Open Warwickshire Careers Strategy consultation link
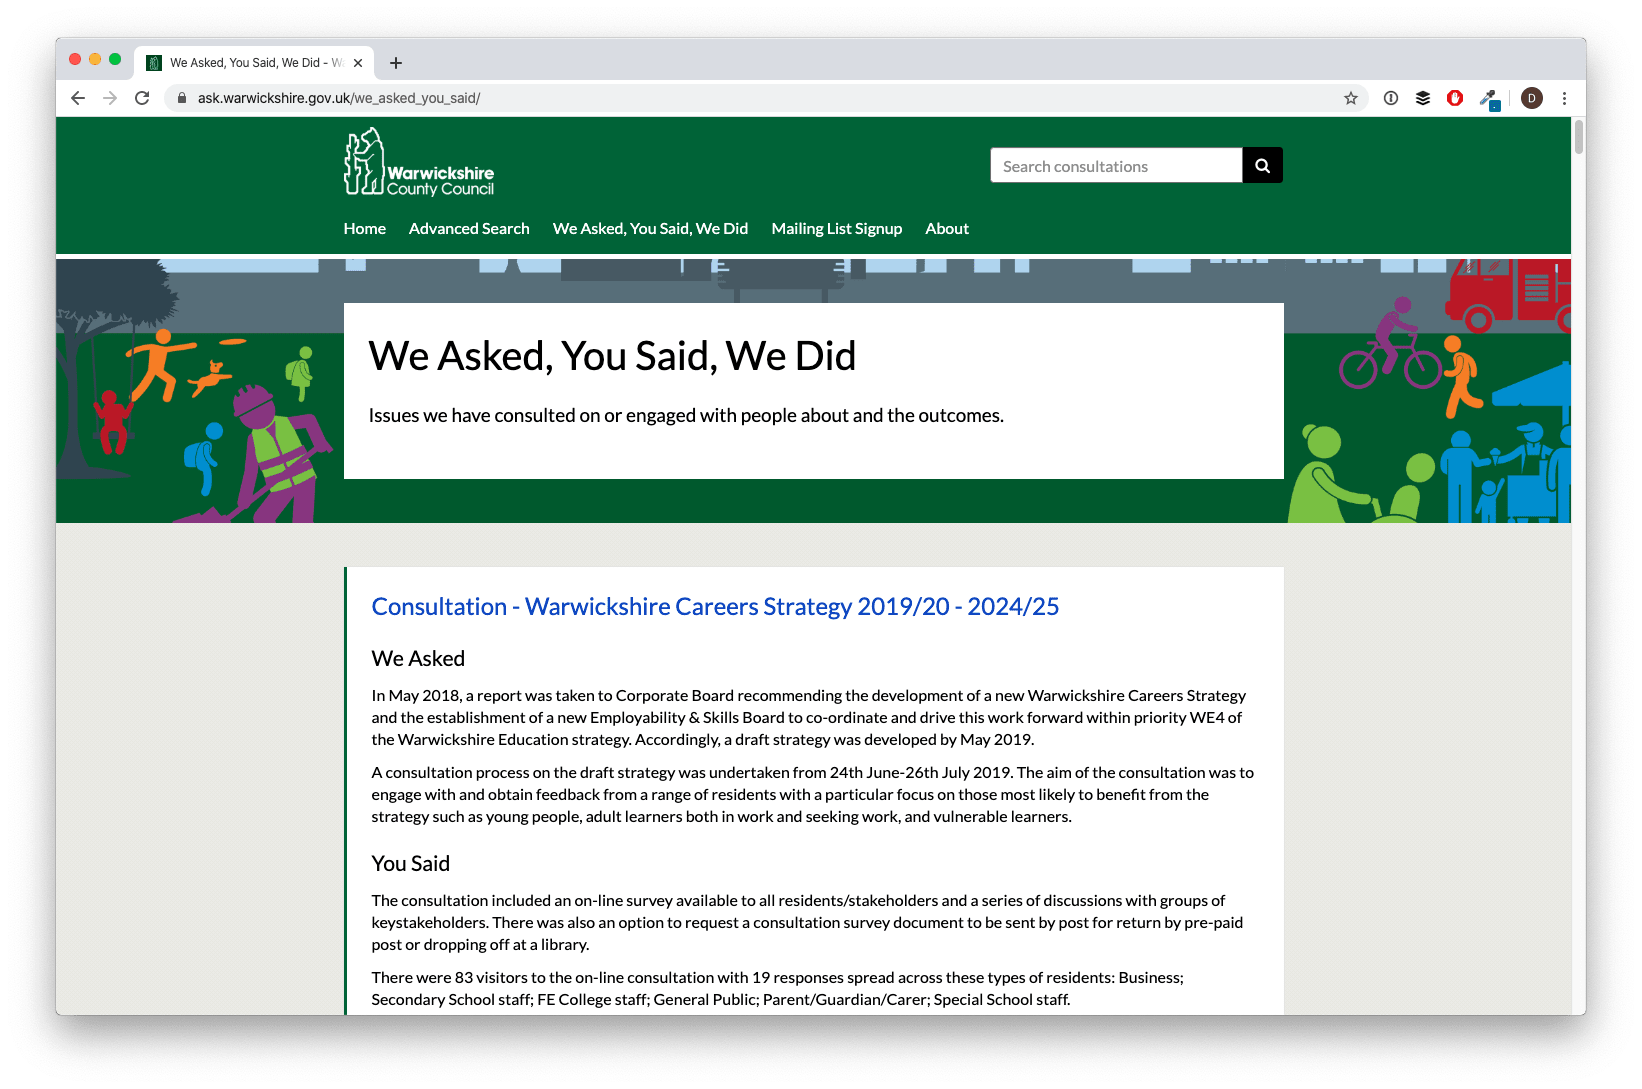 click(715, 607)
